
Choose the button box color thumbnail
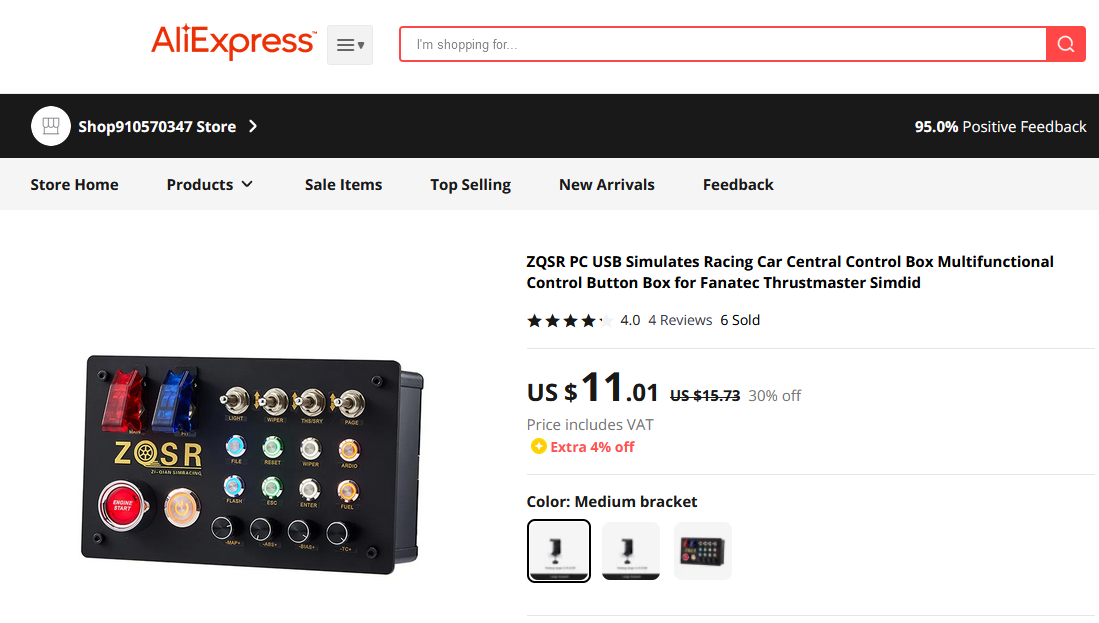(x=702, y=551)
